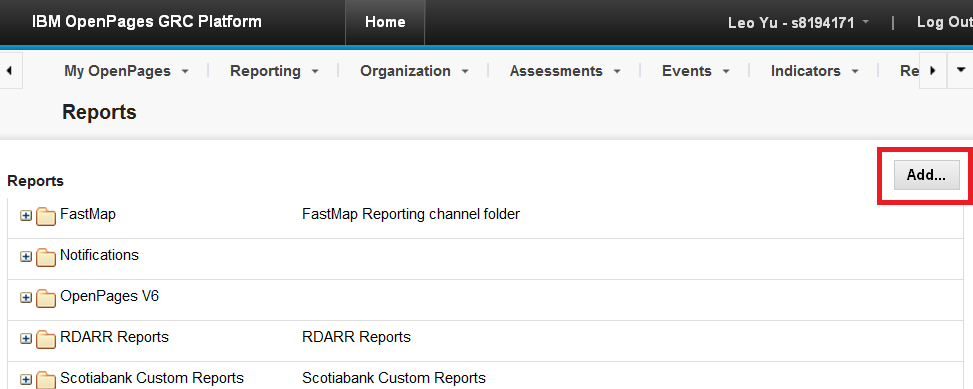The image size is (973, 389).
Task: Click the RDARR Reports folder icon
Action: point(46,339)
